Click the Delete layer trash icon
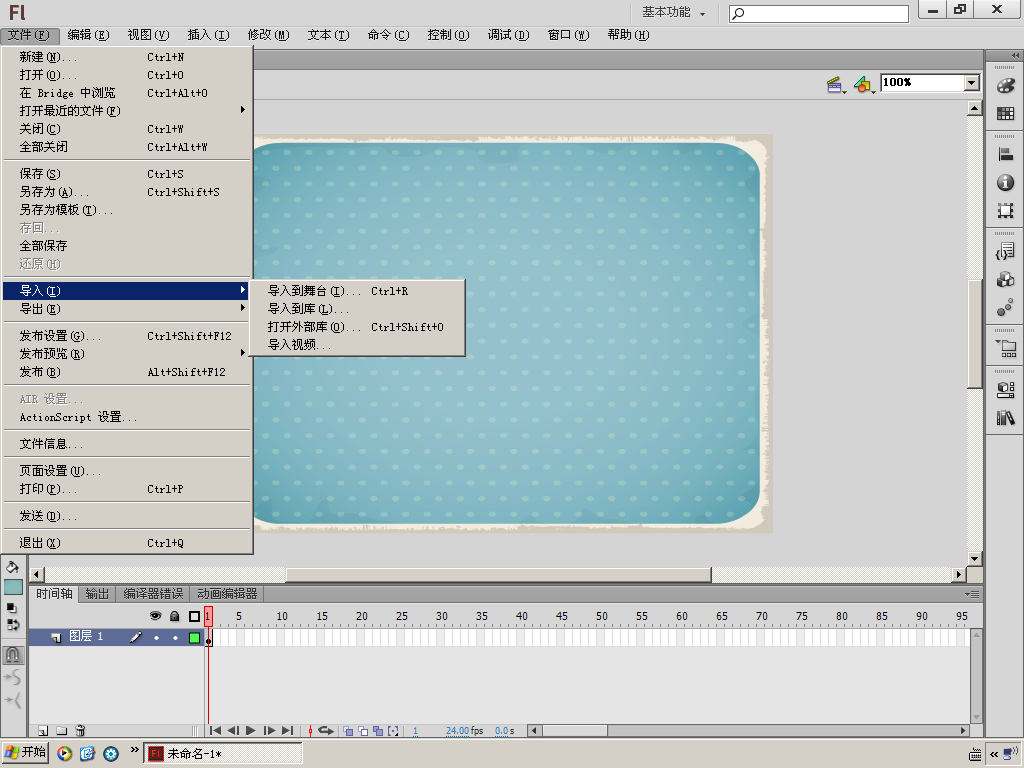Viewport: 1024px width, 768px height. 80,731
